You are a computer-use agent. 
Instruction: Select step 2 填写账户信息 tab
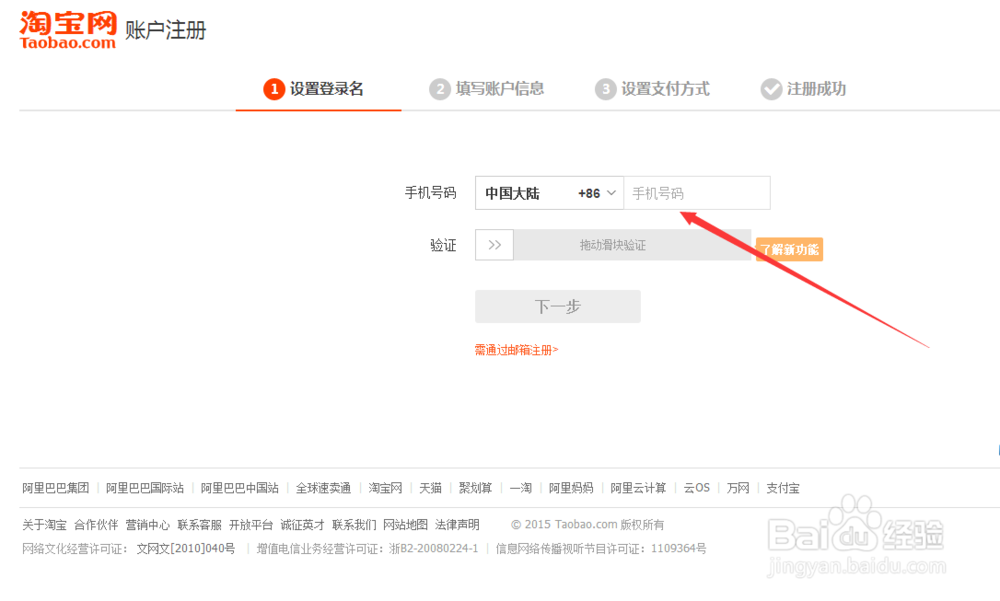coord(487,89)
